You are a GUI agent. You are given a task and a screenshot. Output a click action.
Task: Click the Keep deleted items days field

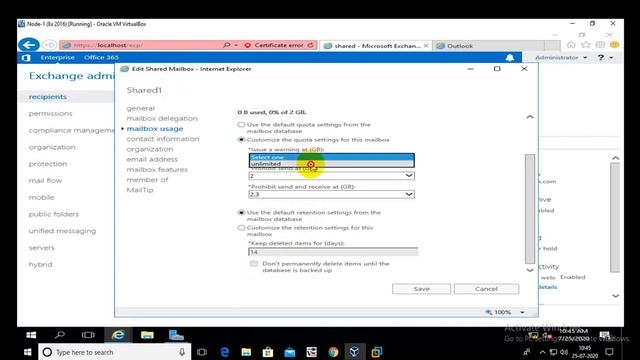[333, 252]
